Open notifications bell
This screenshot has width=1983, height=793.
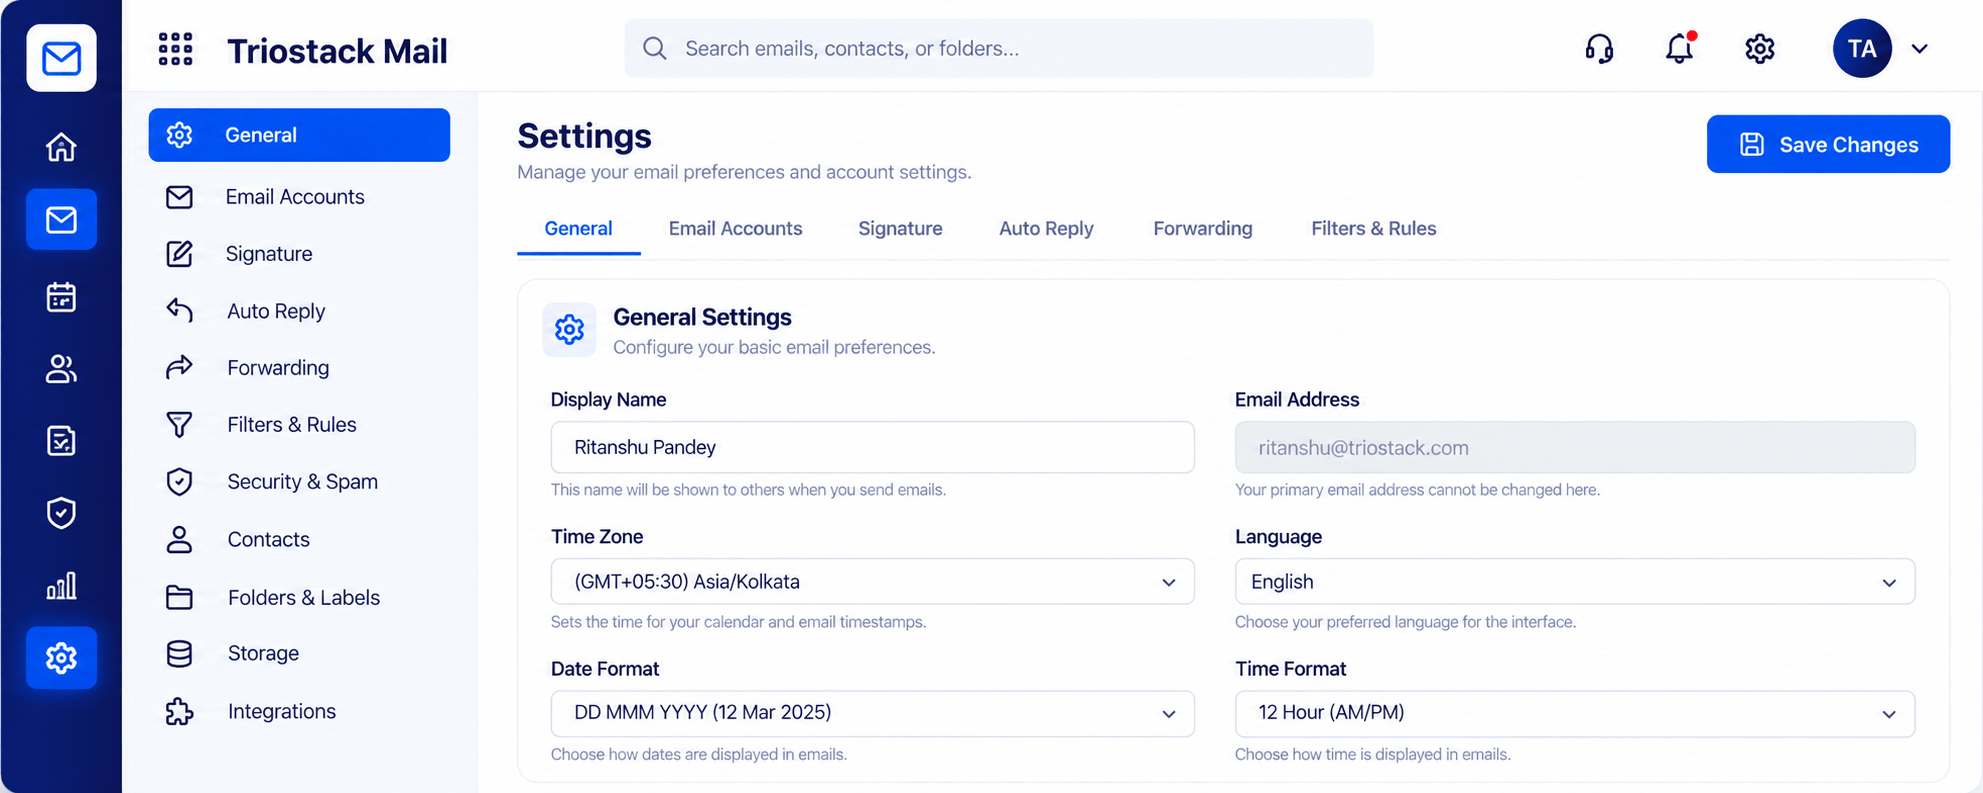(1679, 49)
